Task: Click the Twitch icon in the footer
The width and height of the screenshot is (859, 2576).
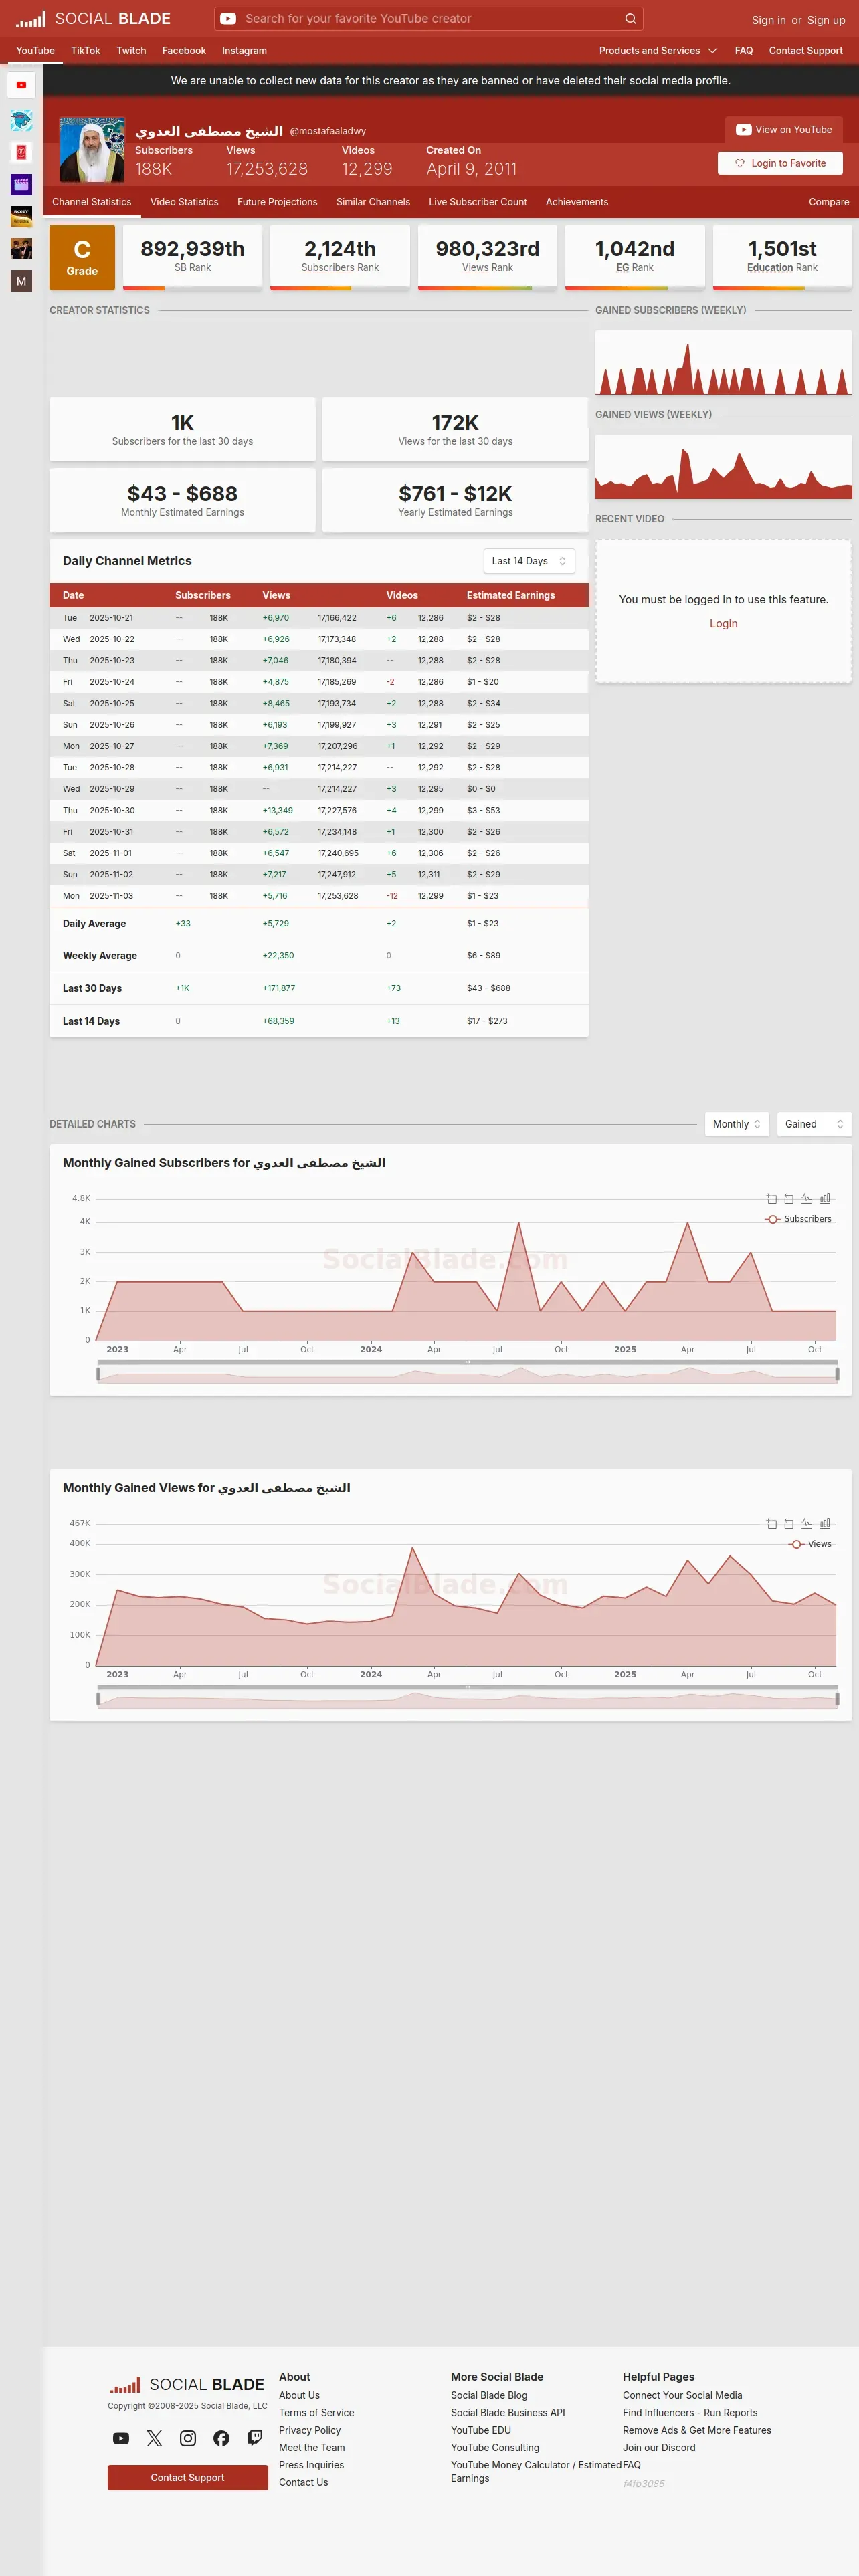Action: pyautogui.click(x=255, y=2438)
